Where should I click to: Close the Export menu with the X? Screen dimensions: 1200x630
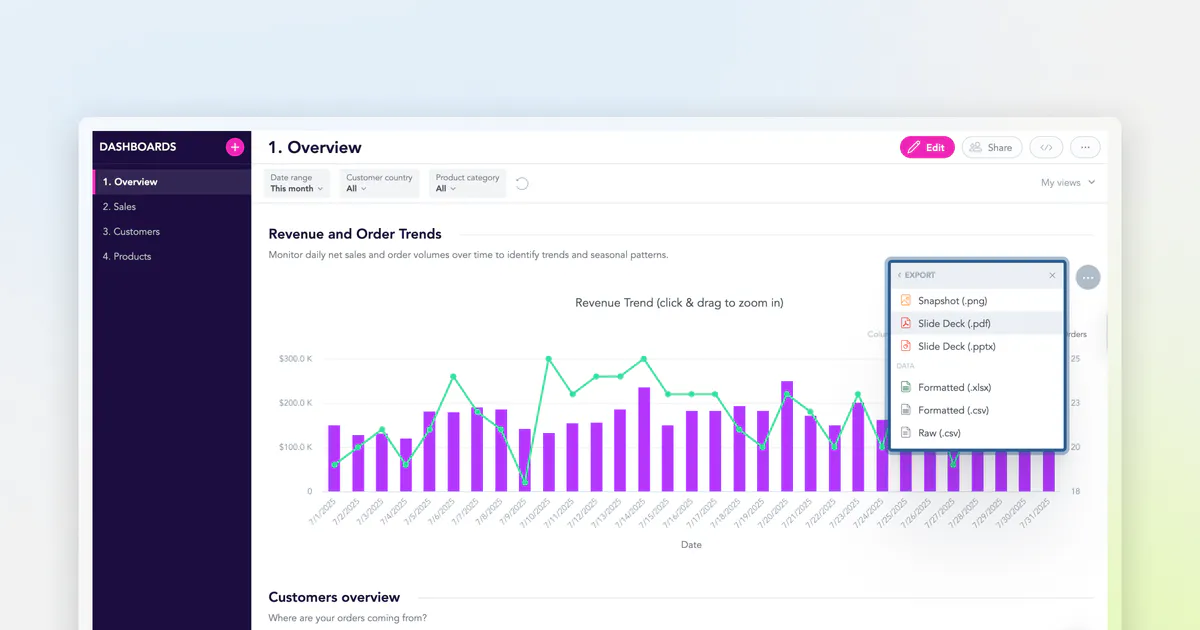1052,275
